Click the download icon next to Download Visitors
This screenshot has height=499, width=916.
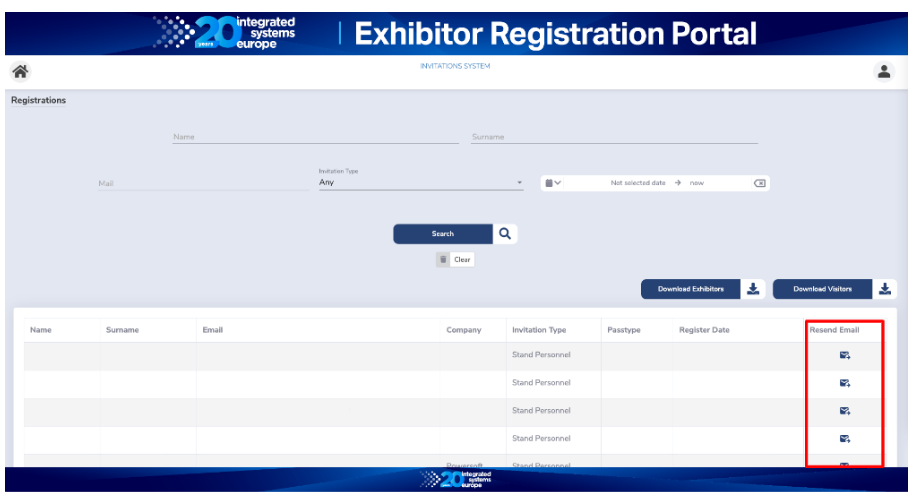pyautogui.click(x=884, y=289)
